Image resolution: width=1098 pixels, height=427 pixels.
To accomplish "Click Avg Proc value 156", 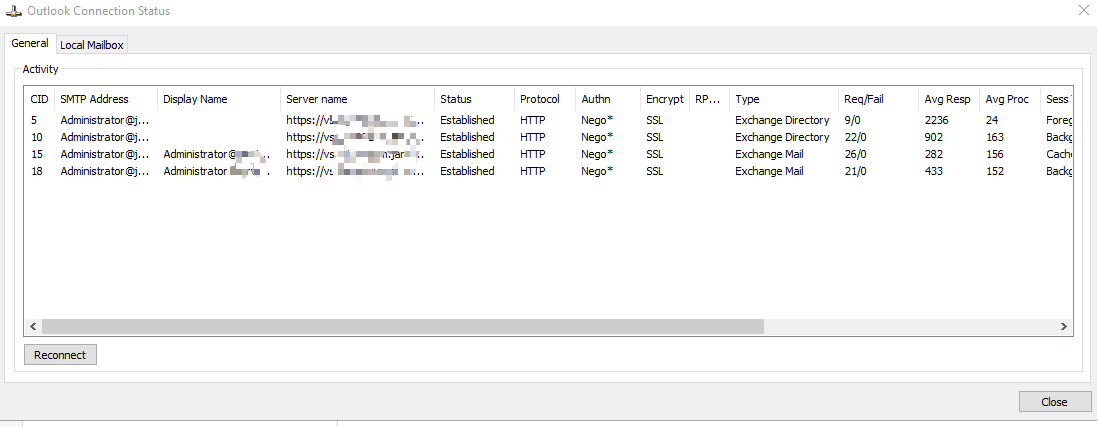I will [x=994, y=154].
